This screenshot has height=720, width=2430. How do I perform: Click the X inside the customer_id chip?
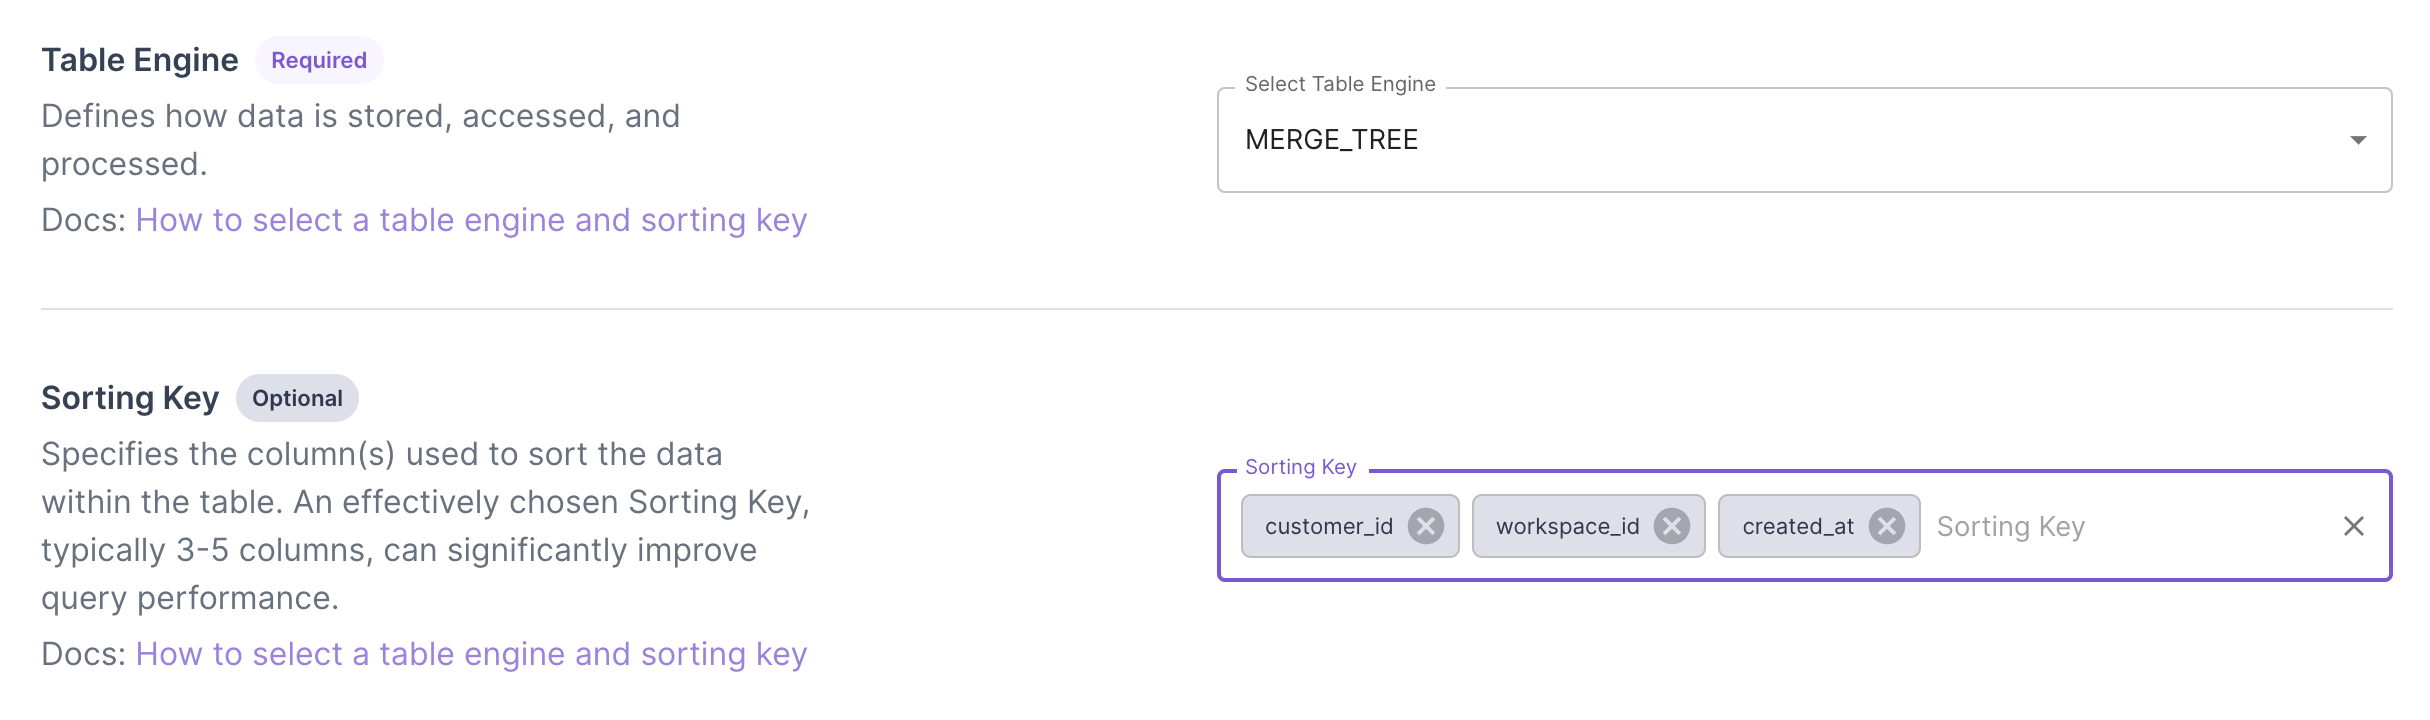point(1428,526)
